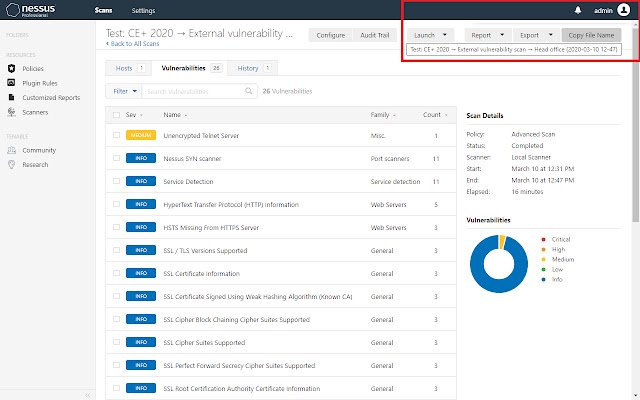Select all vulnerabilities header checkbox
This screenshot has width=640, height=400.
116,115
